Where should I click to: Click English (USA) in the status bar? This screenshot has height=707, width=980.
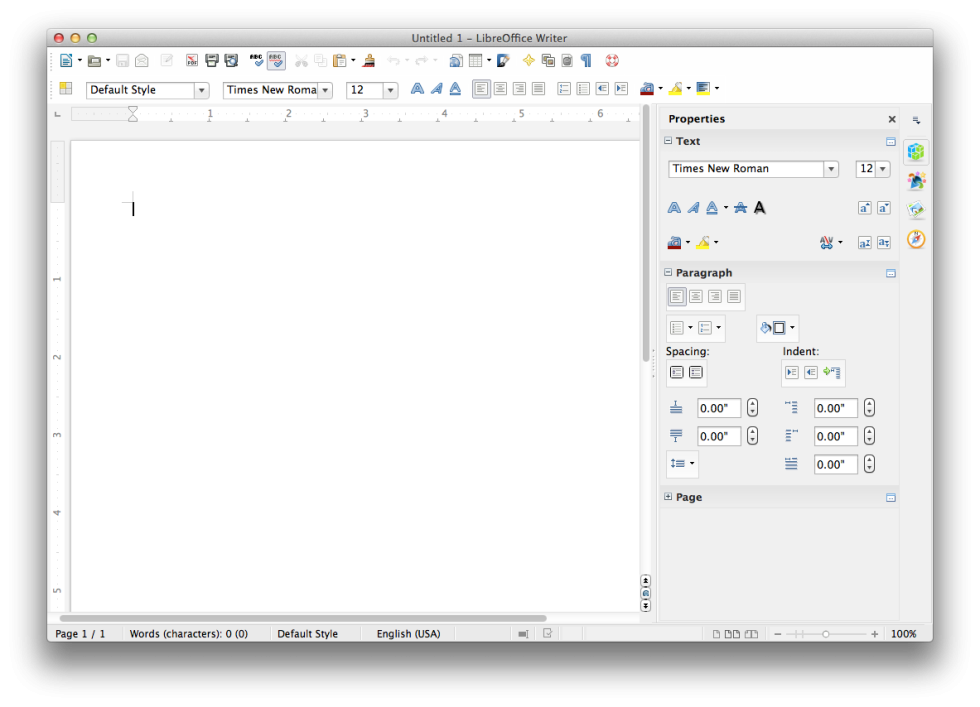tap(408, 633)
